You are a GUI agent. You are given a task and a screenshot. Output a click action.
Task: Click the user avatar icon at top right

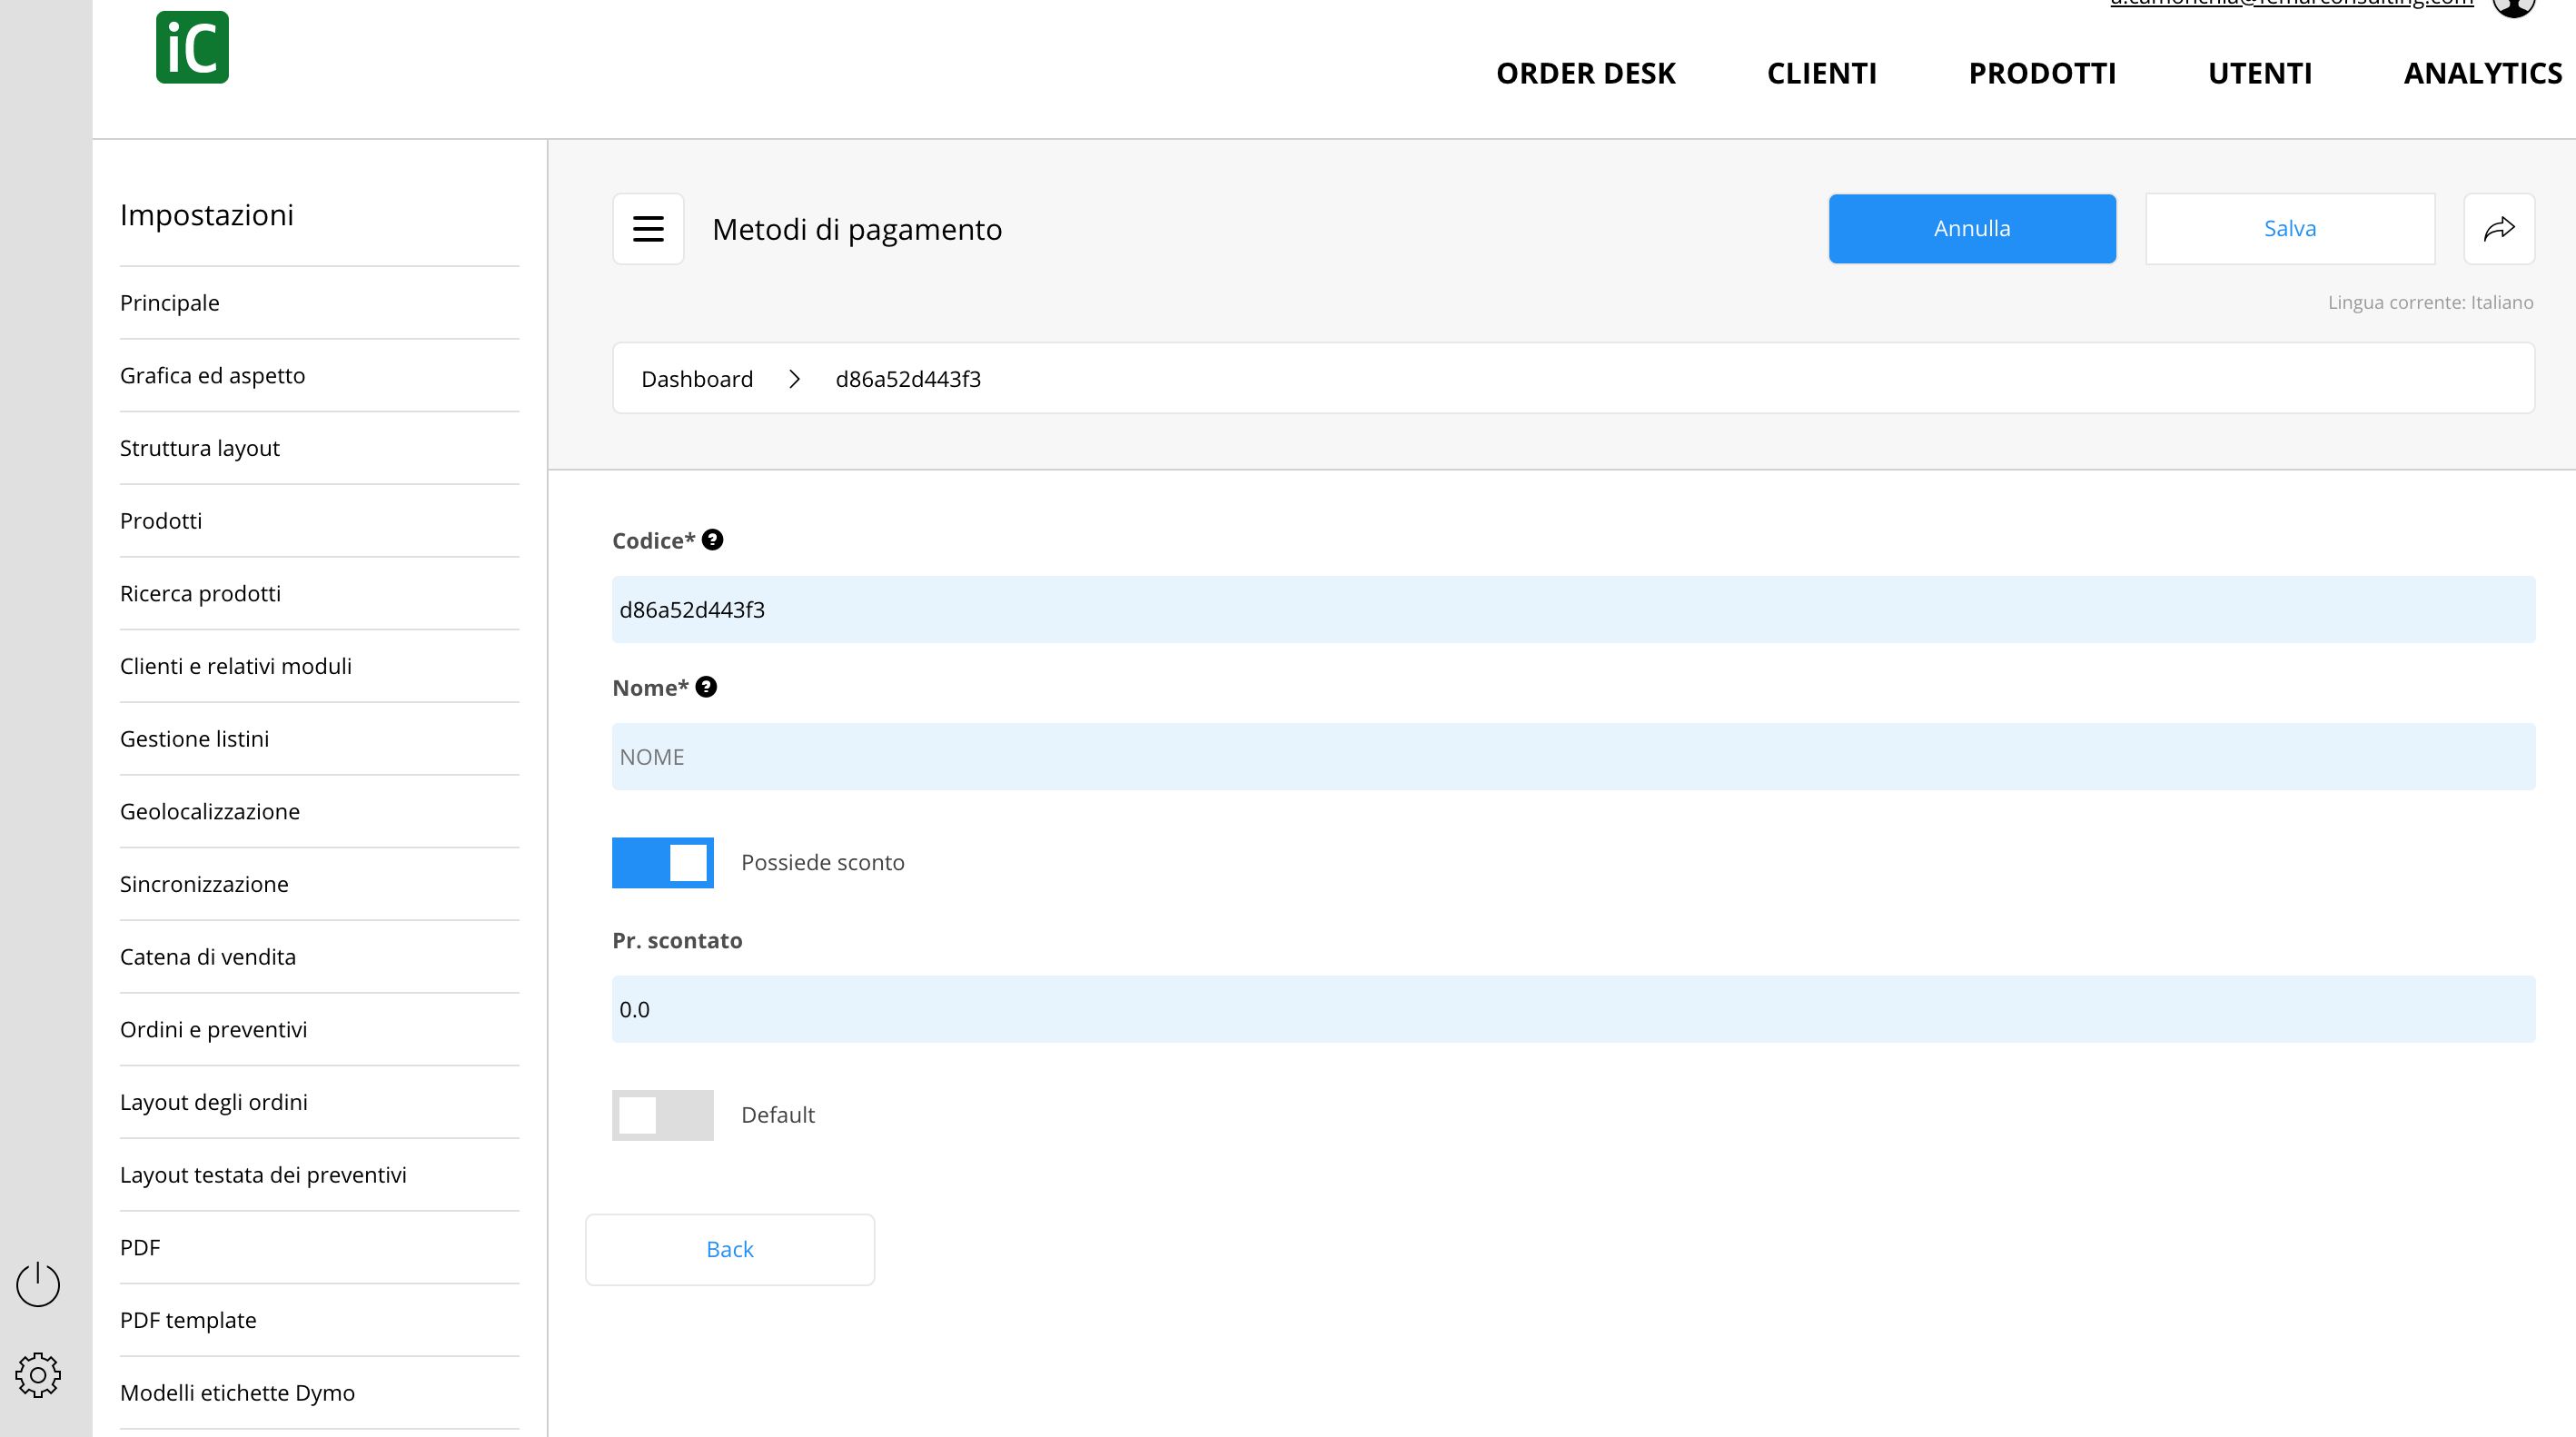(2513, 6)
